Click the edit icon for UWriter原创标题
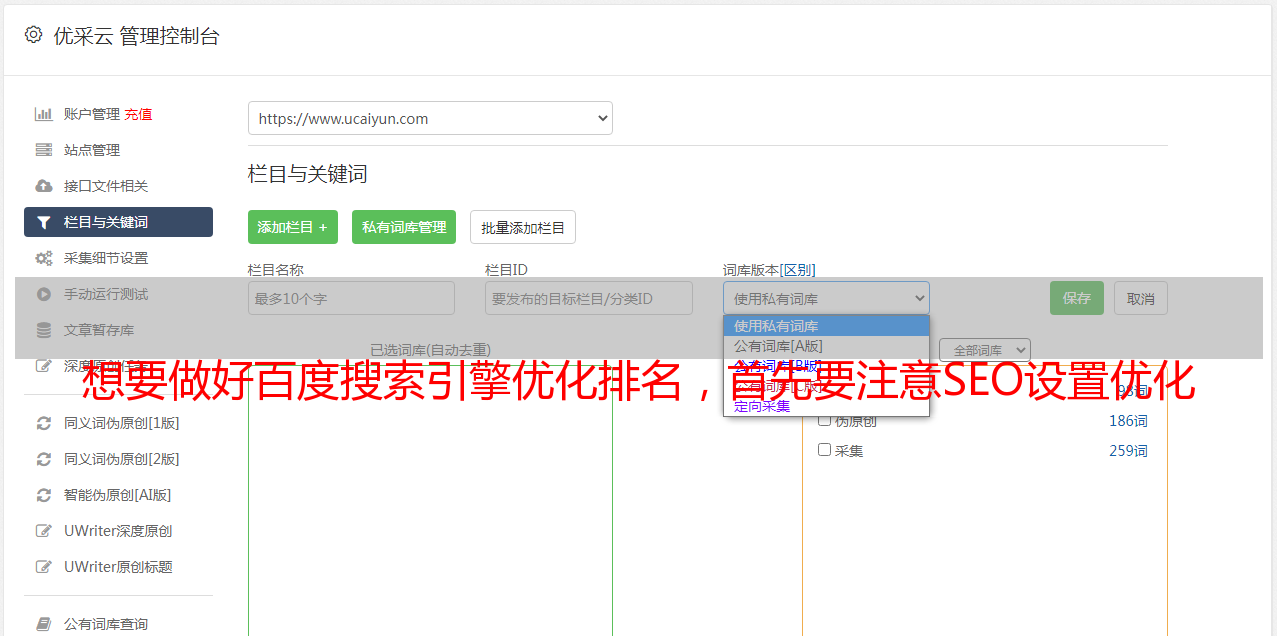 coord(43,567)
